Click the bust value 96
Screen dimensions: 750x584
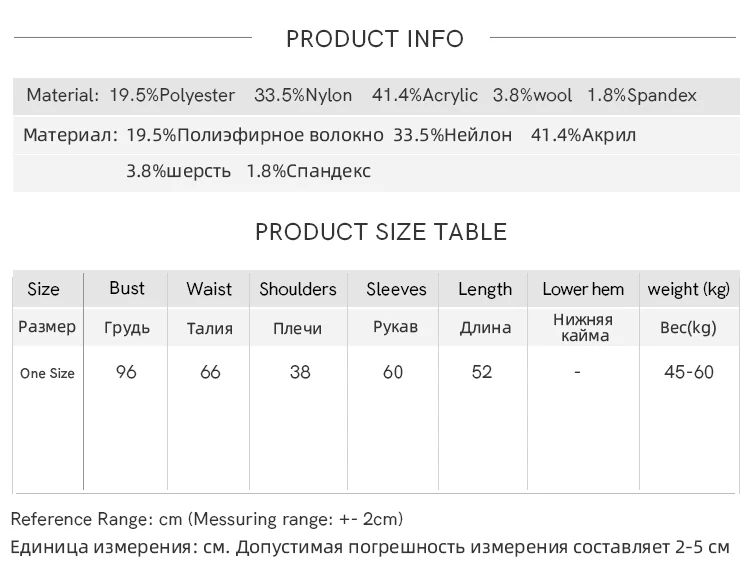pyautogui.click(x=126, y=372)
